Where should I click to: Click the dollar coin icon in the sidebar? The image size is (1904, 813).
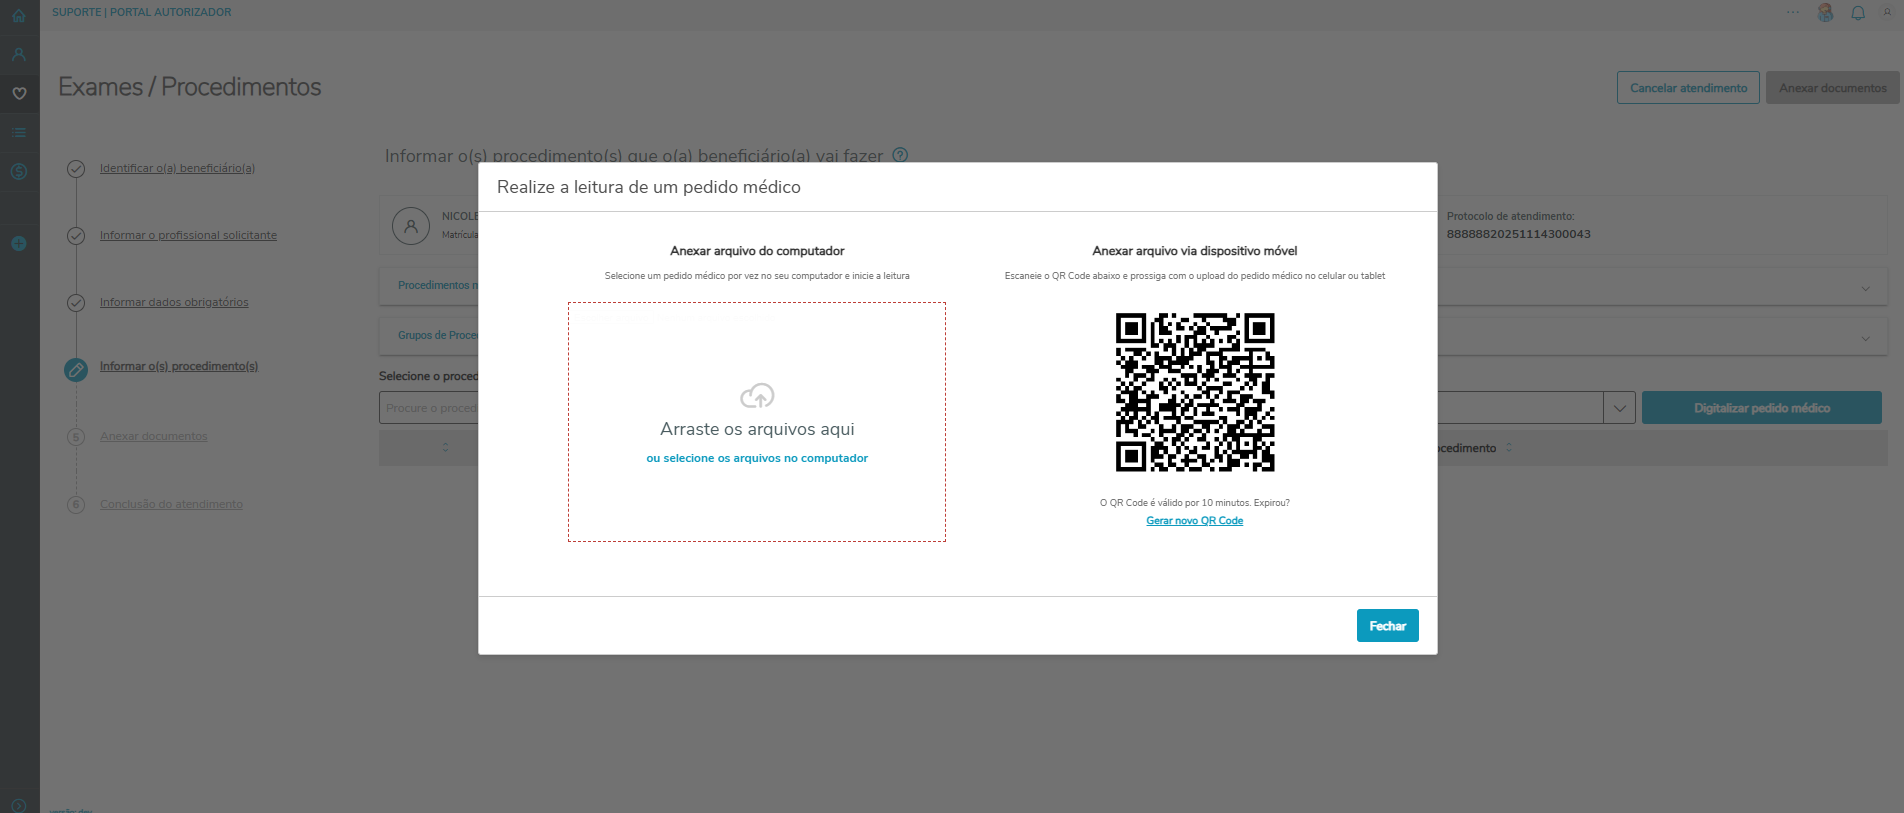pos(19,171)
